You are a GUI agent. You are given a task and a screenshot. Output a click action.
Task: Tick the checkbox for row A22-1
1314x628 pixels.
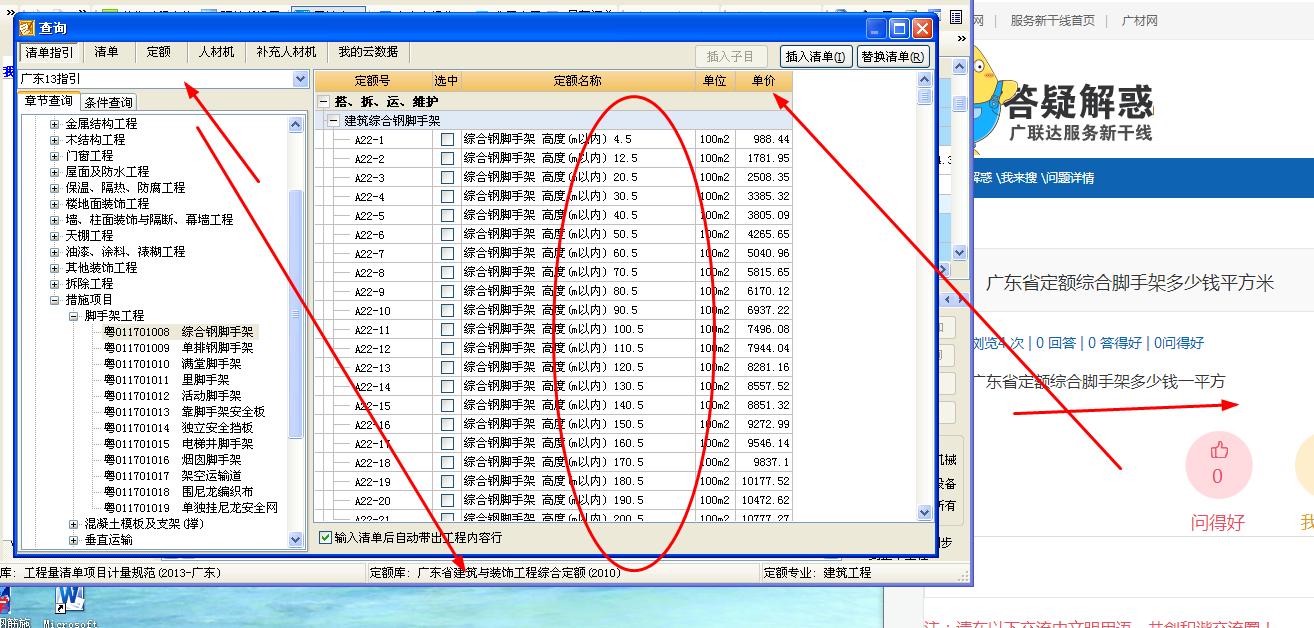[447, 140]
